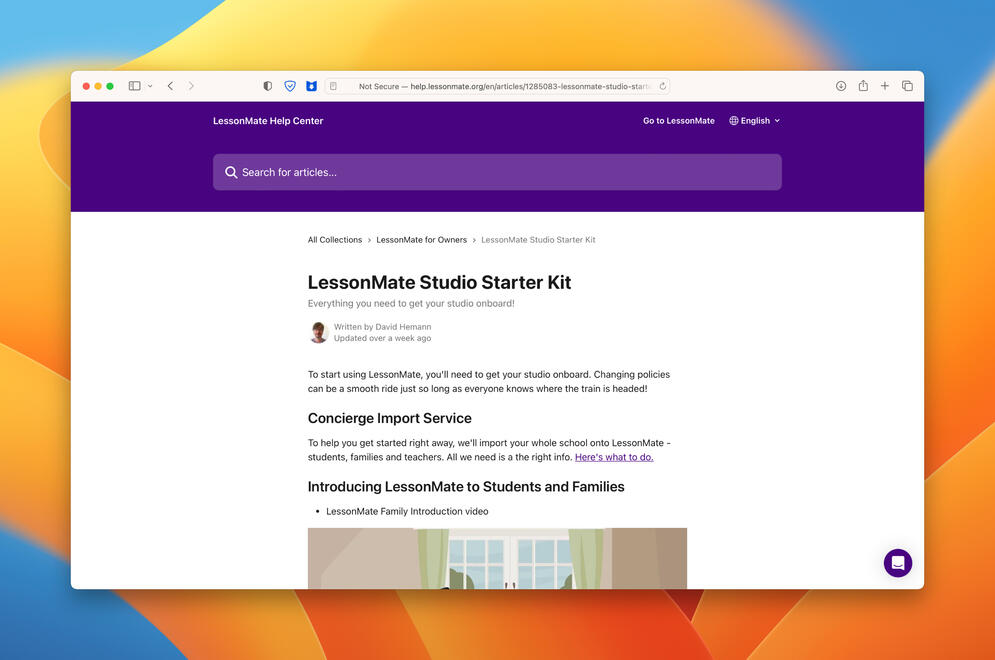
Task: Close the Safari window
Action: [86, 86]
